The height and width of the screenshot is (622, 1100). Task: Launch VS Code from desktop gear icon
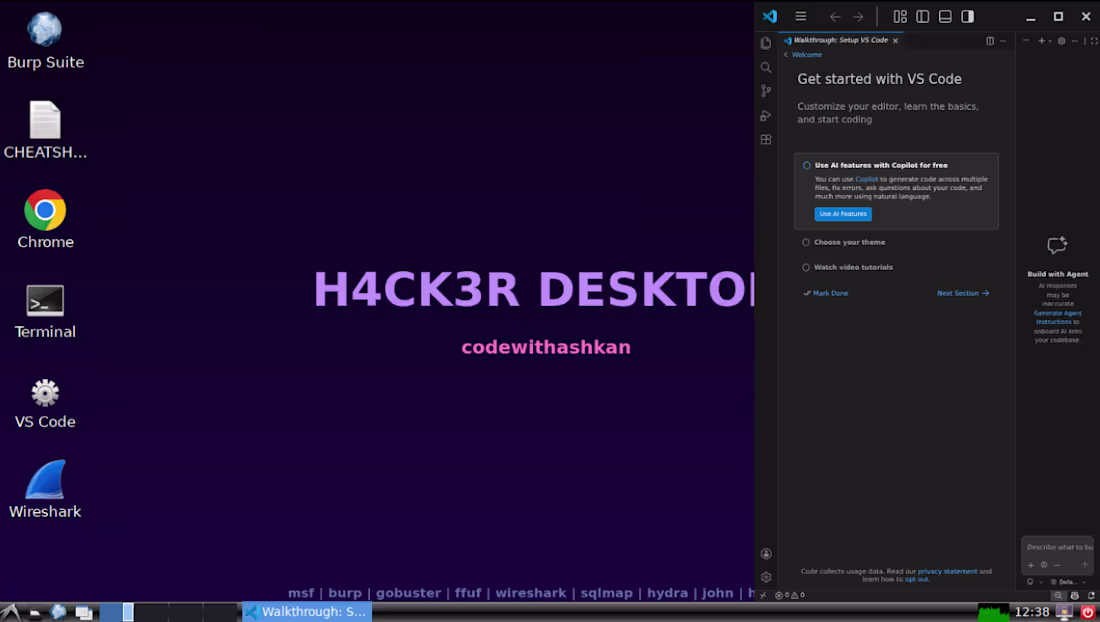45,403
